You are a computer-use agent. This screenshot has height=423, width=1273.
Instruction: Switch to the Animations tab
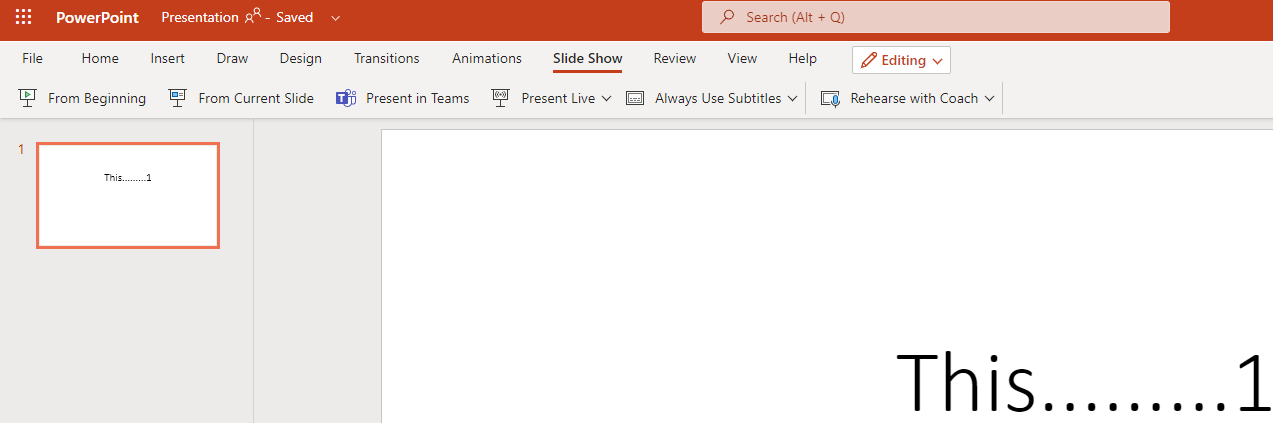point(487,58)
